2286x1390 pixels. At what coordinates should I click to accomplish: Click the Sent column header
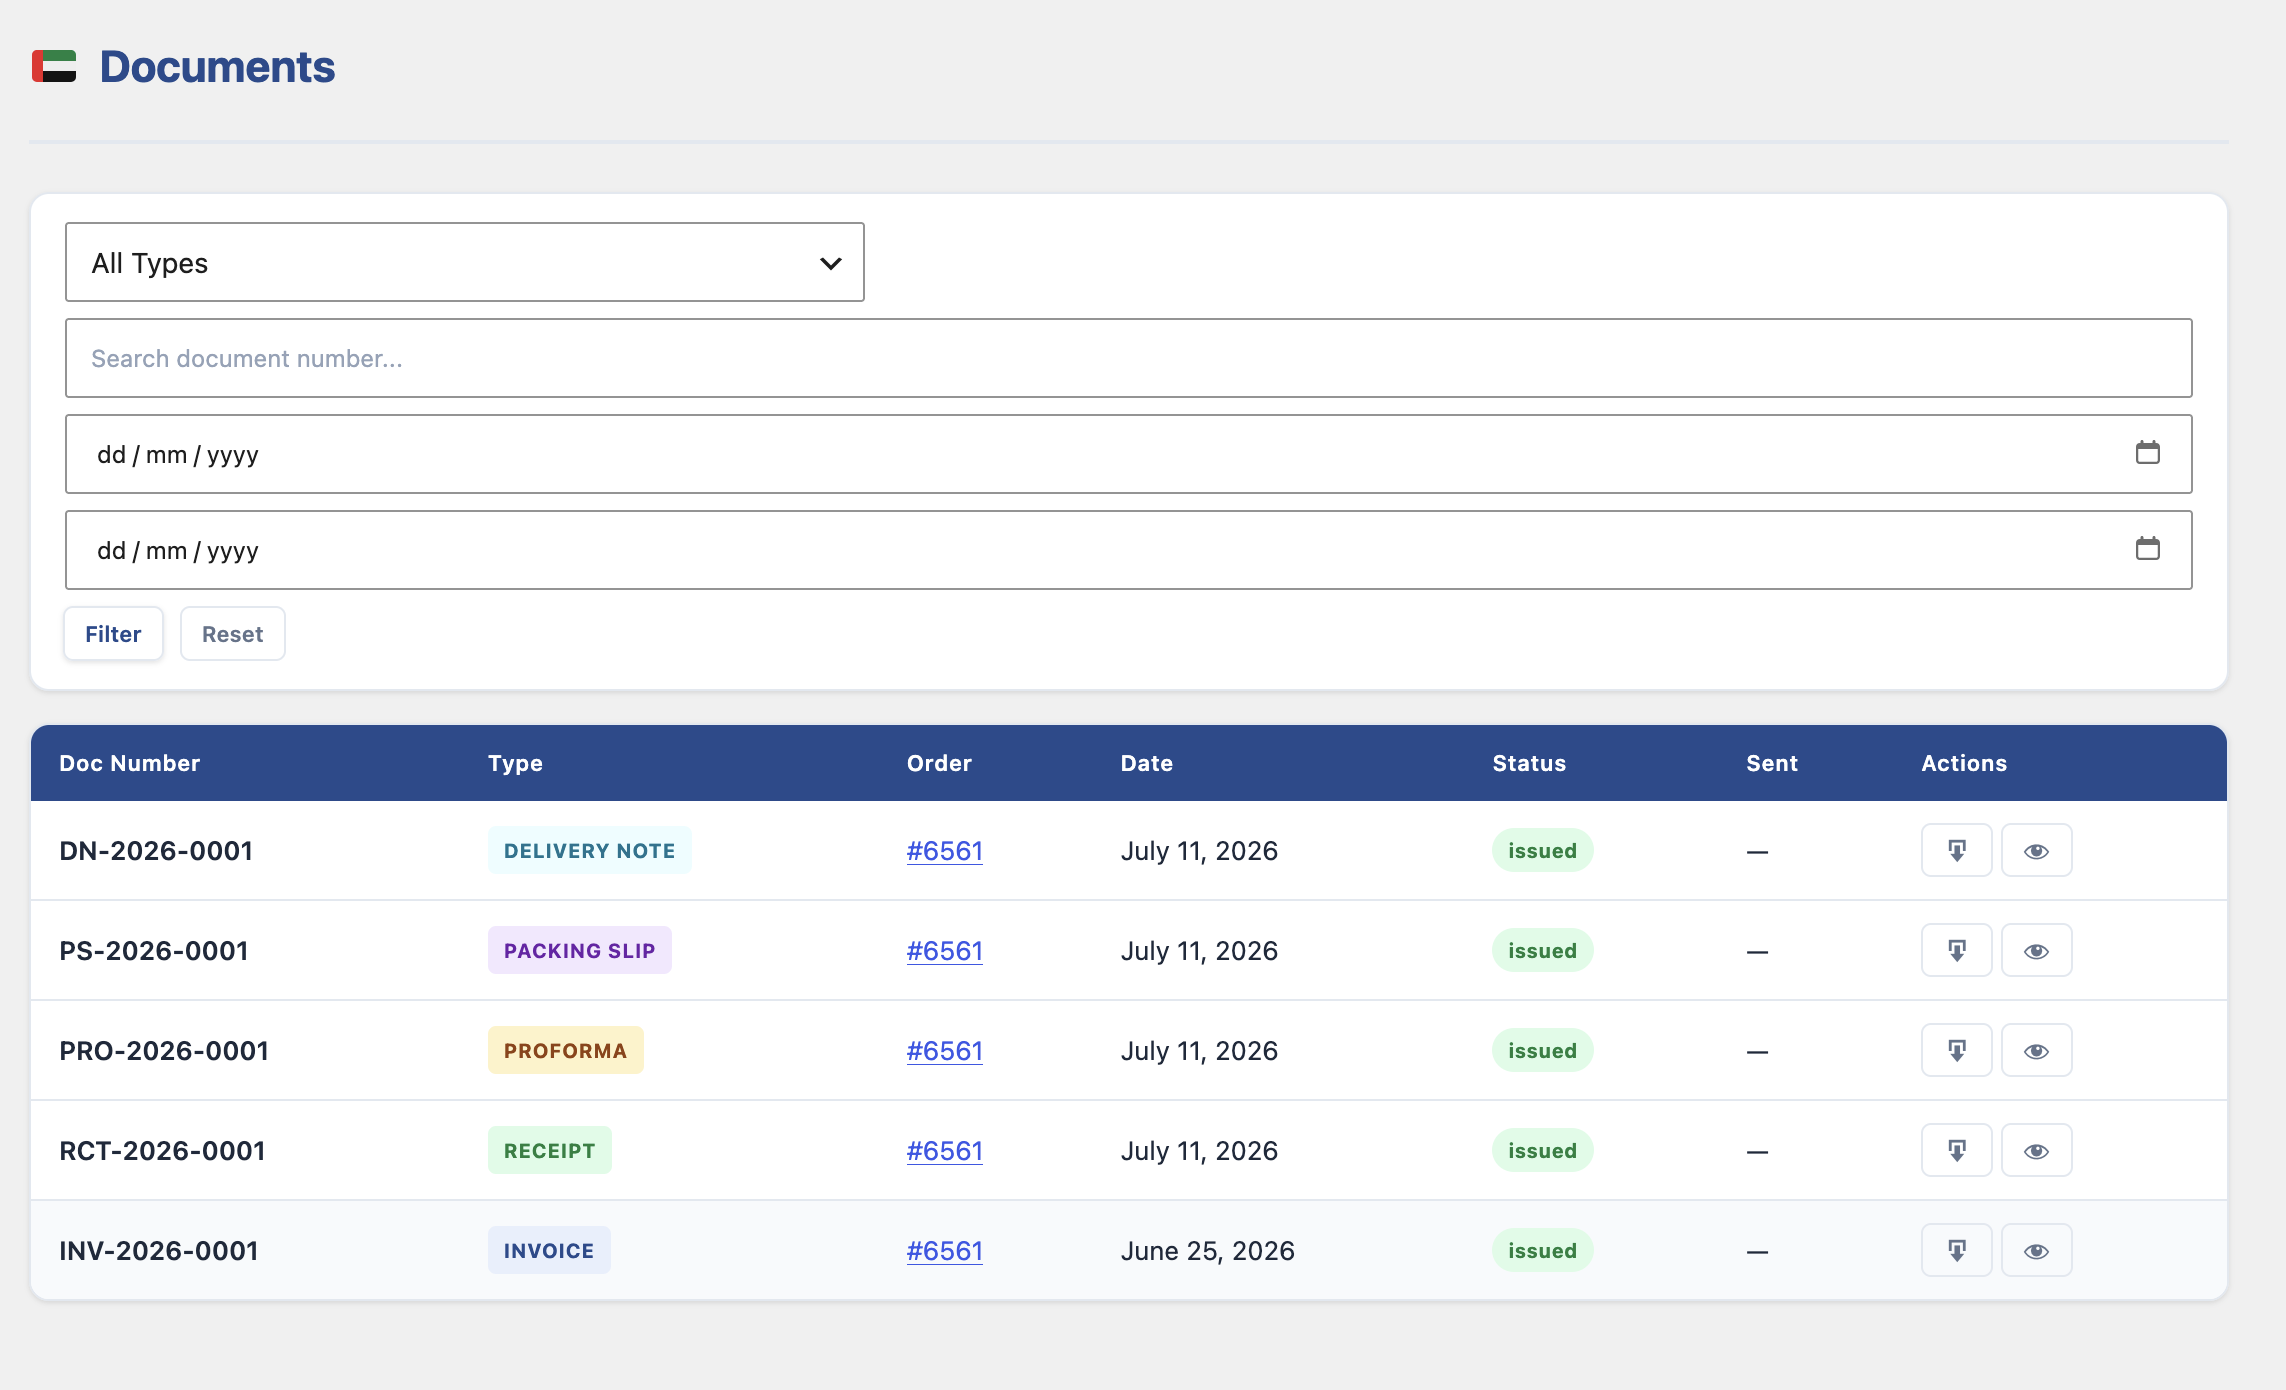pyautogui.click(x=1772, y=763)
